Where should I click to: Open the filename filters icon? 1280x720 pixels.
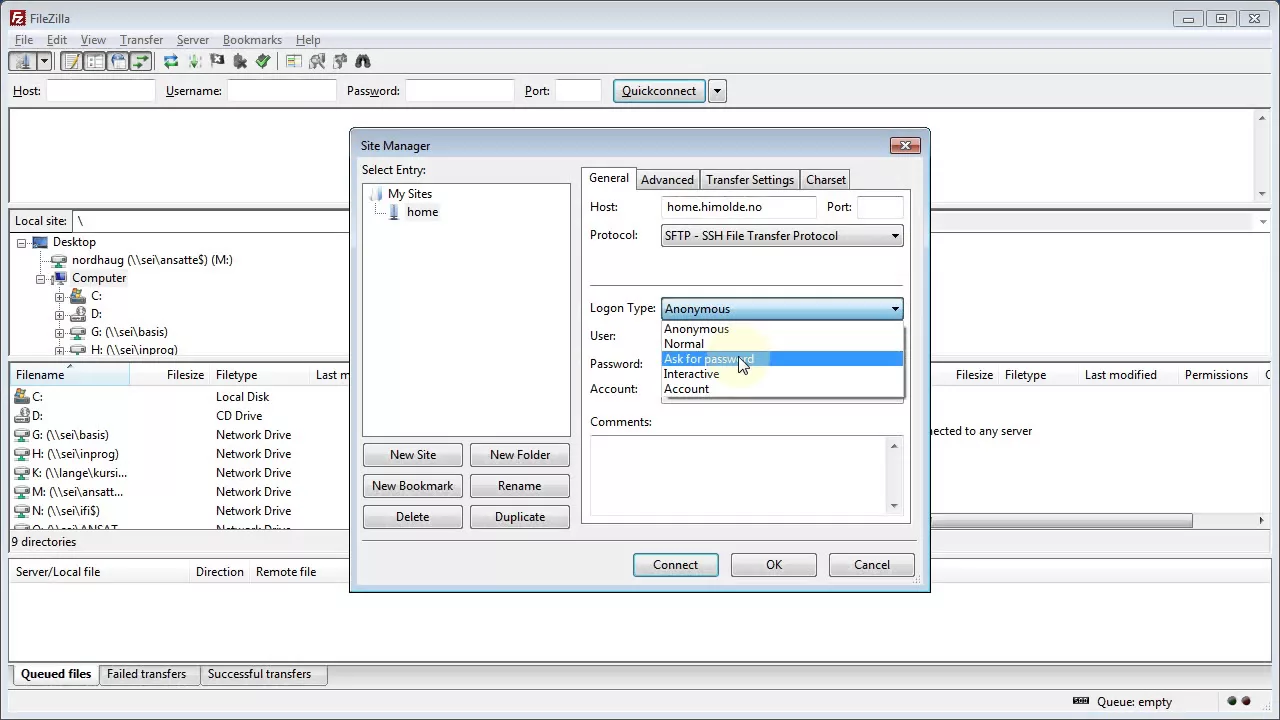click(x=293, y=61)
